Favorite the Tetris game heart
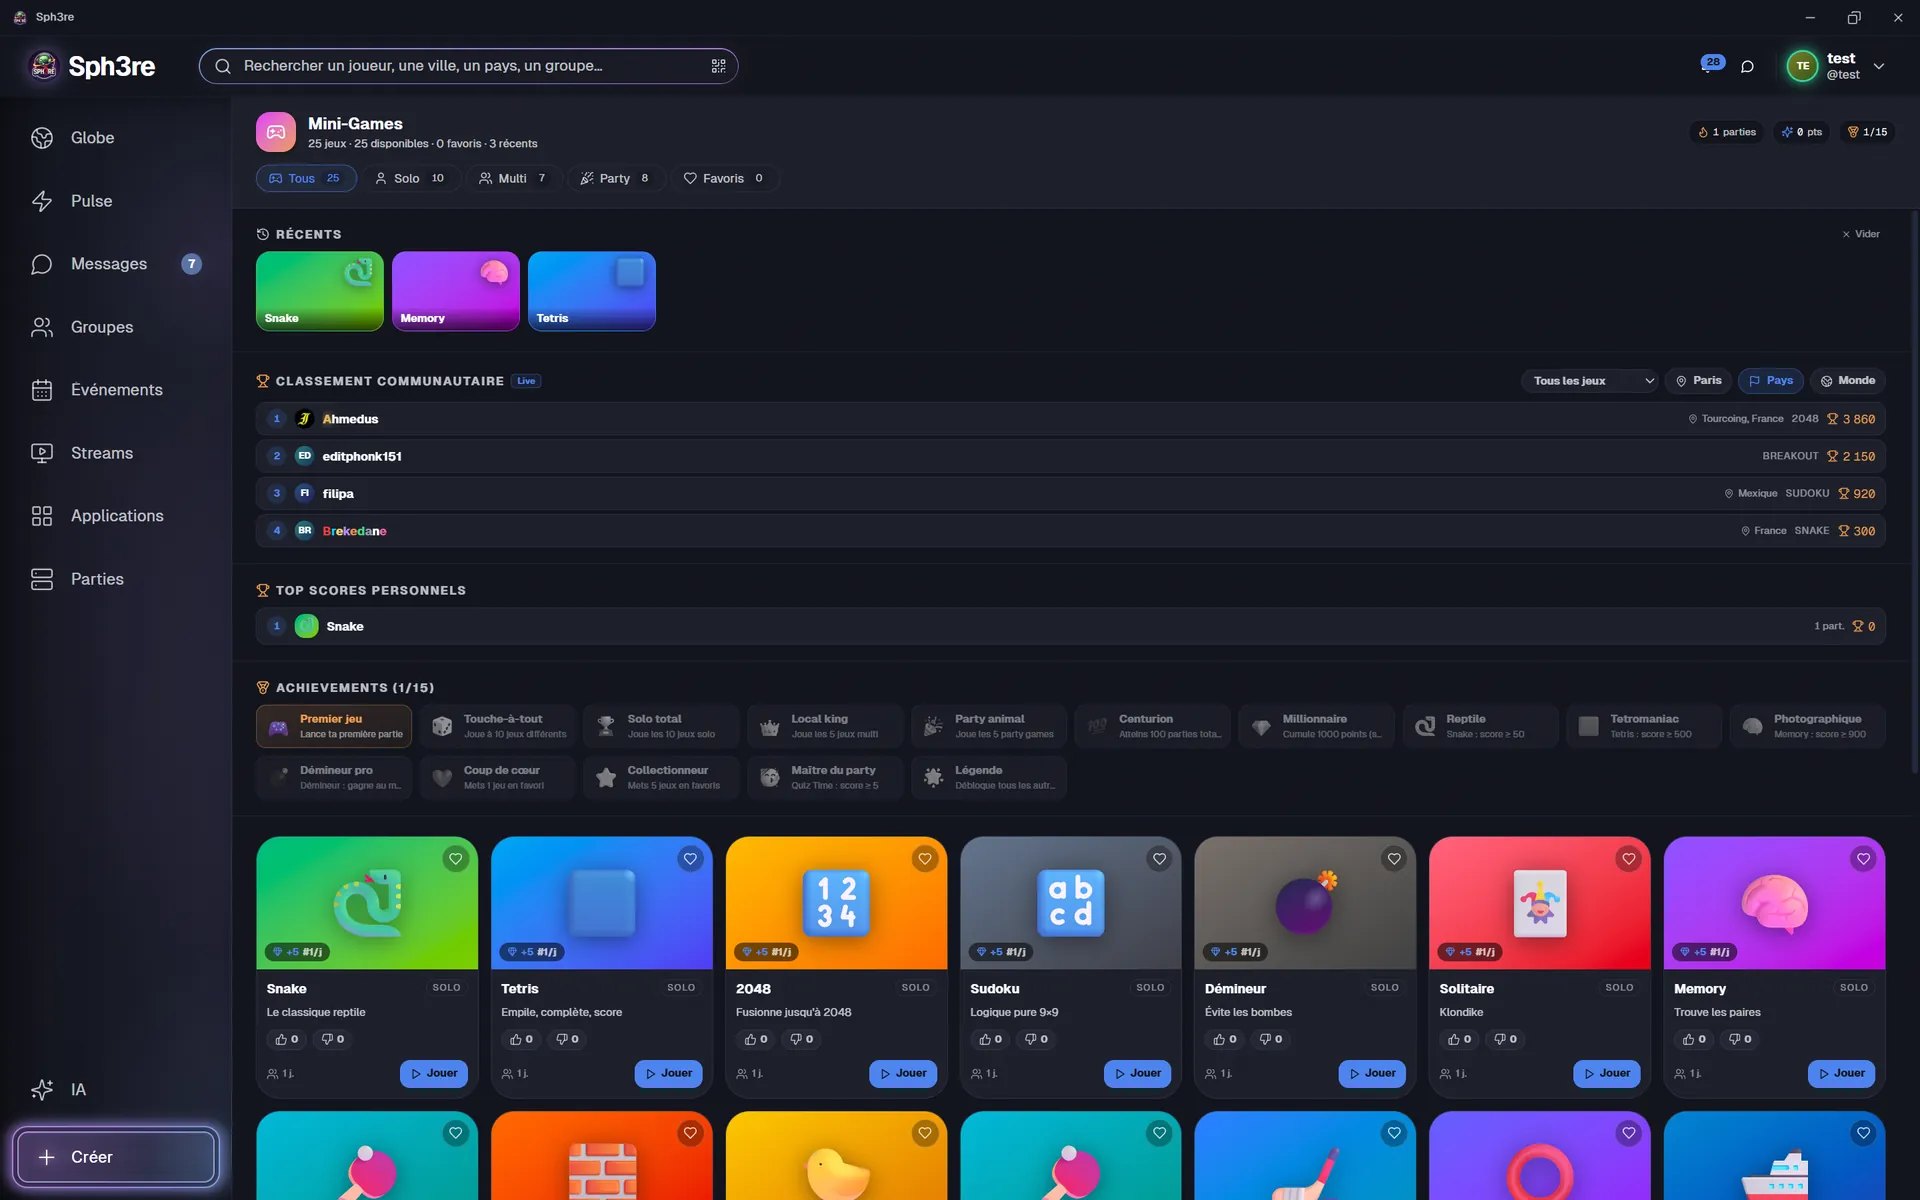This screenshot has width=1920, height=1200. point(690,859)
